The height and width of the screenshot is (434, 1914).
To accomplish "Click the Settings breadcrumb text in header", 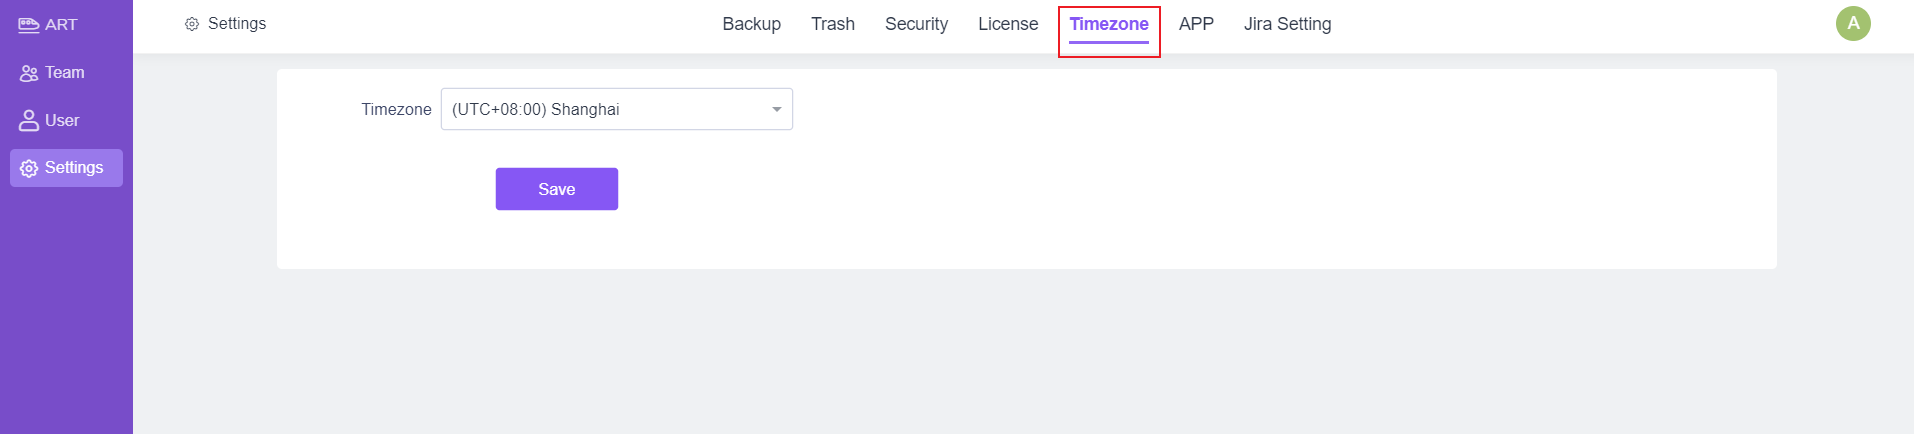I will [237, 24].
